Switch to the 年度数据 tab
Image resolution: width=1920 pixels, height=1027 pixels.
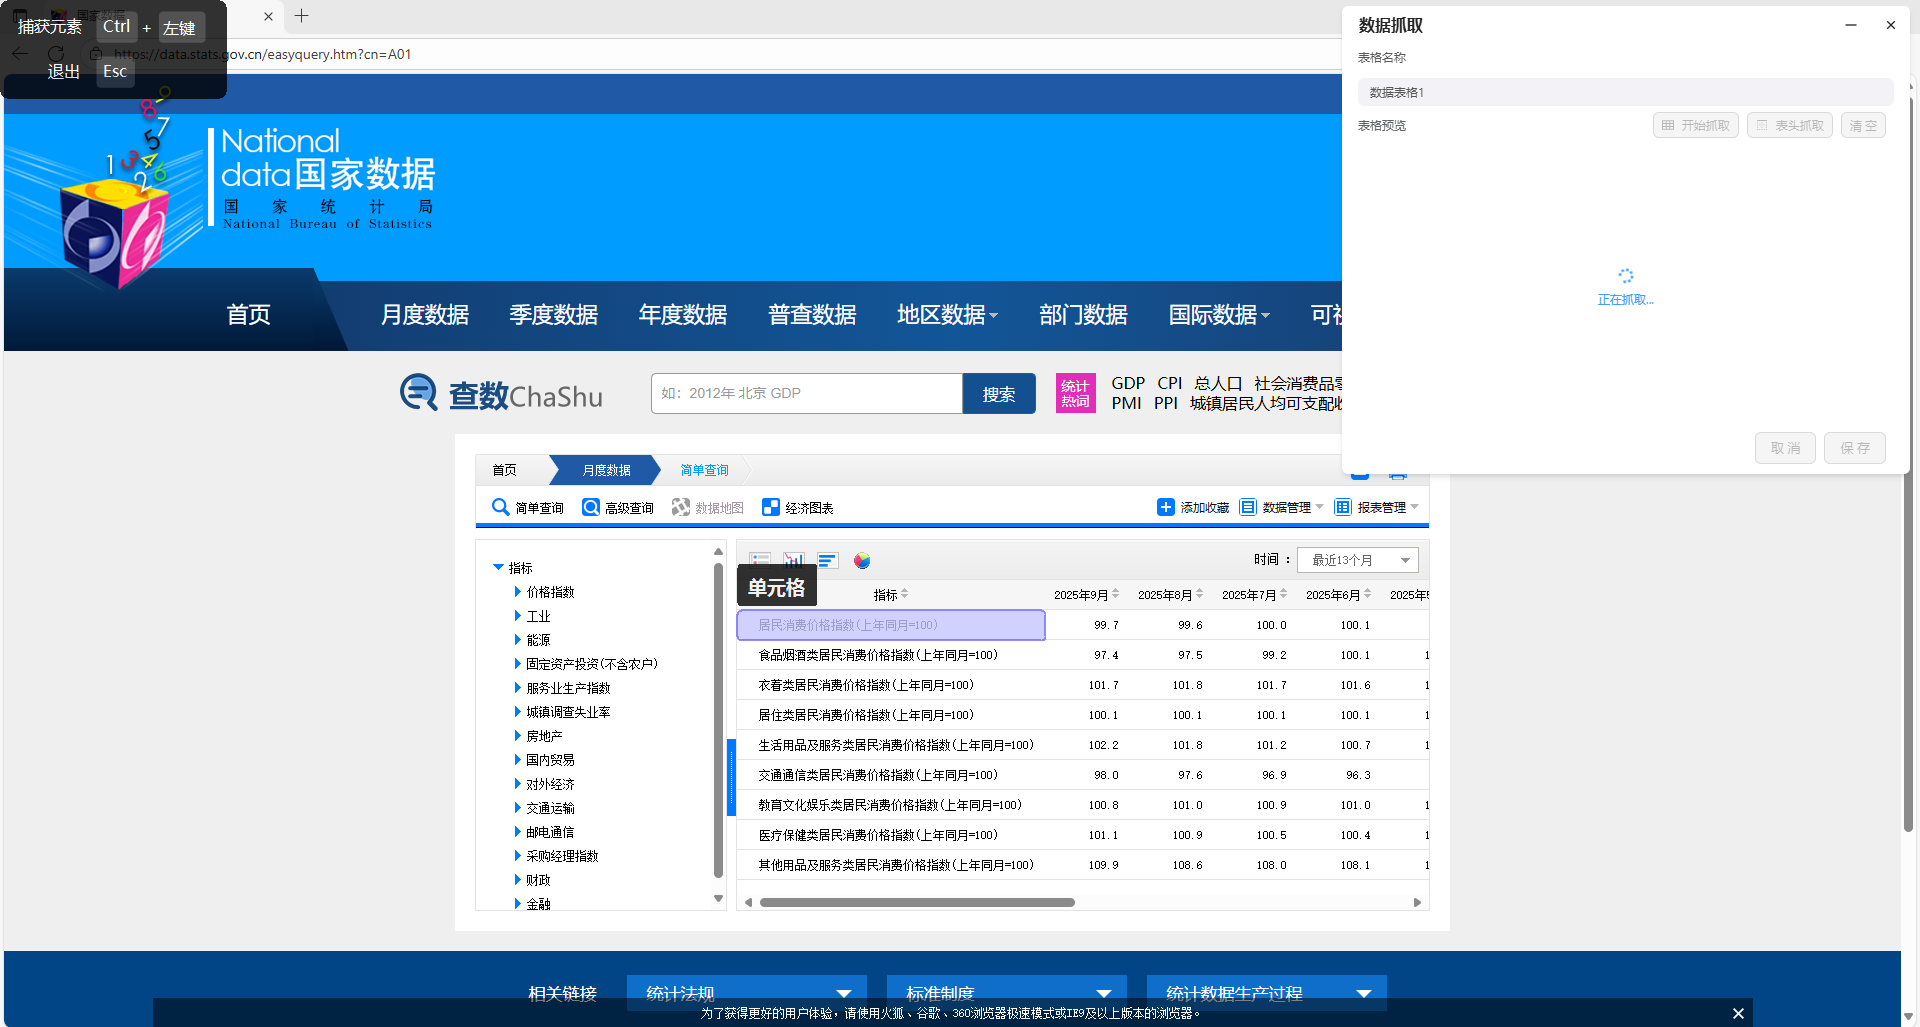click(x=683, y=314)
